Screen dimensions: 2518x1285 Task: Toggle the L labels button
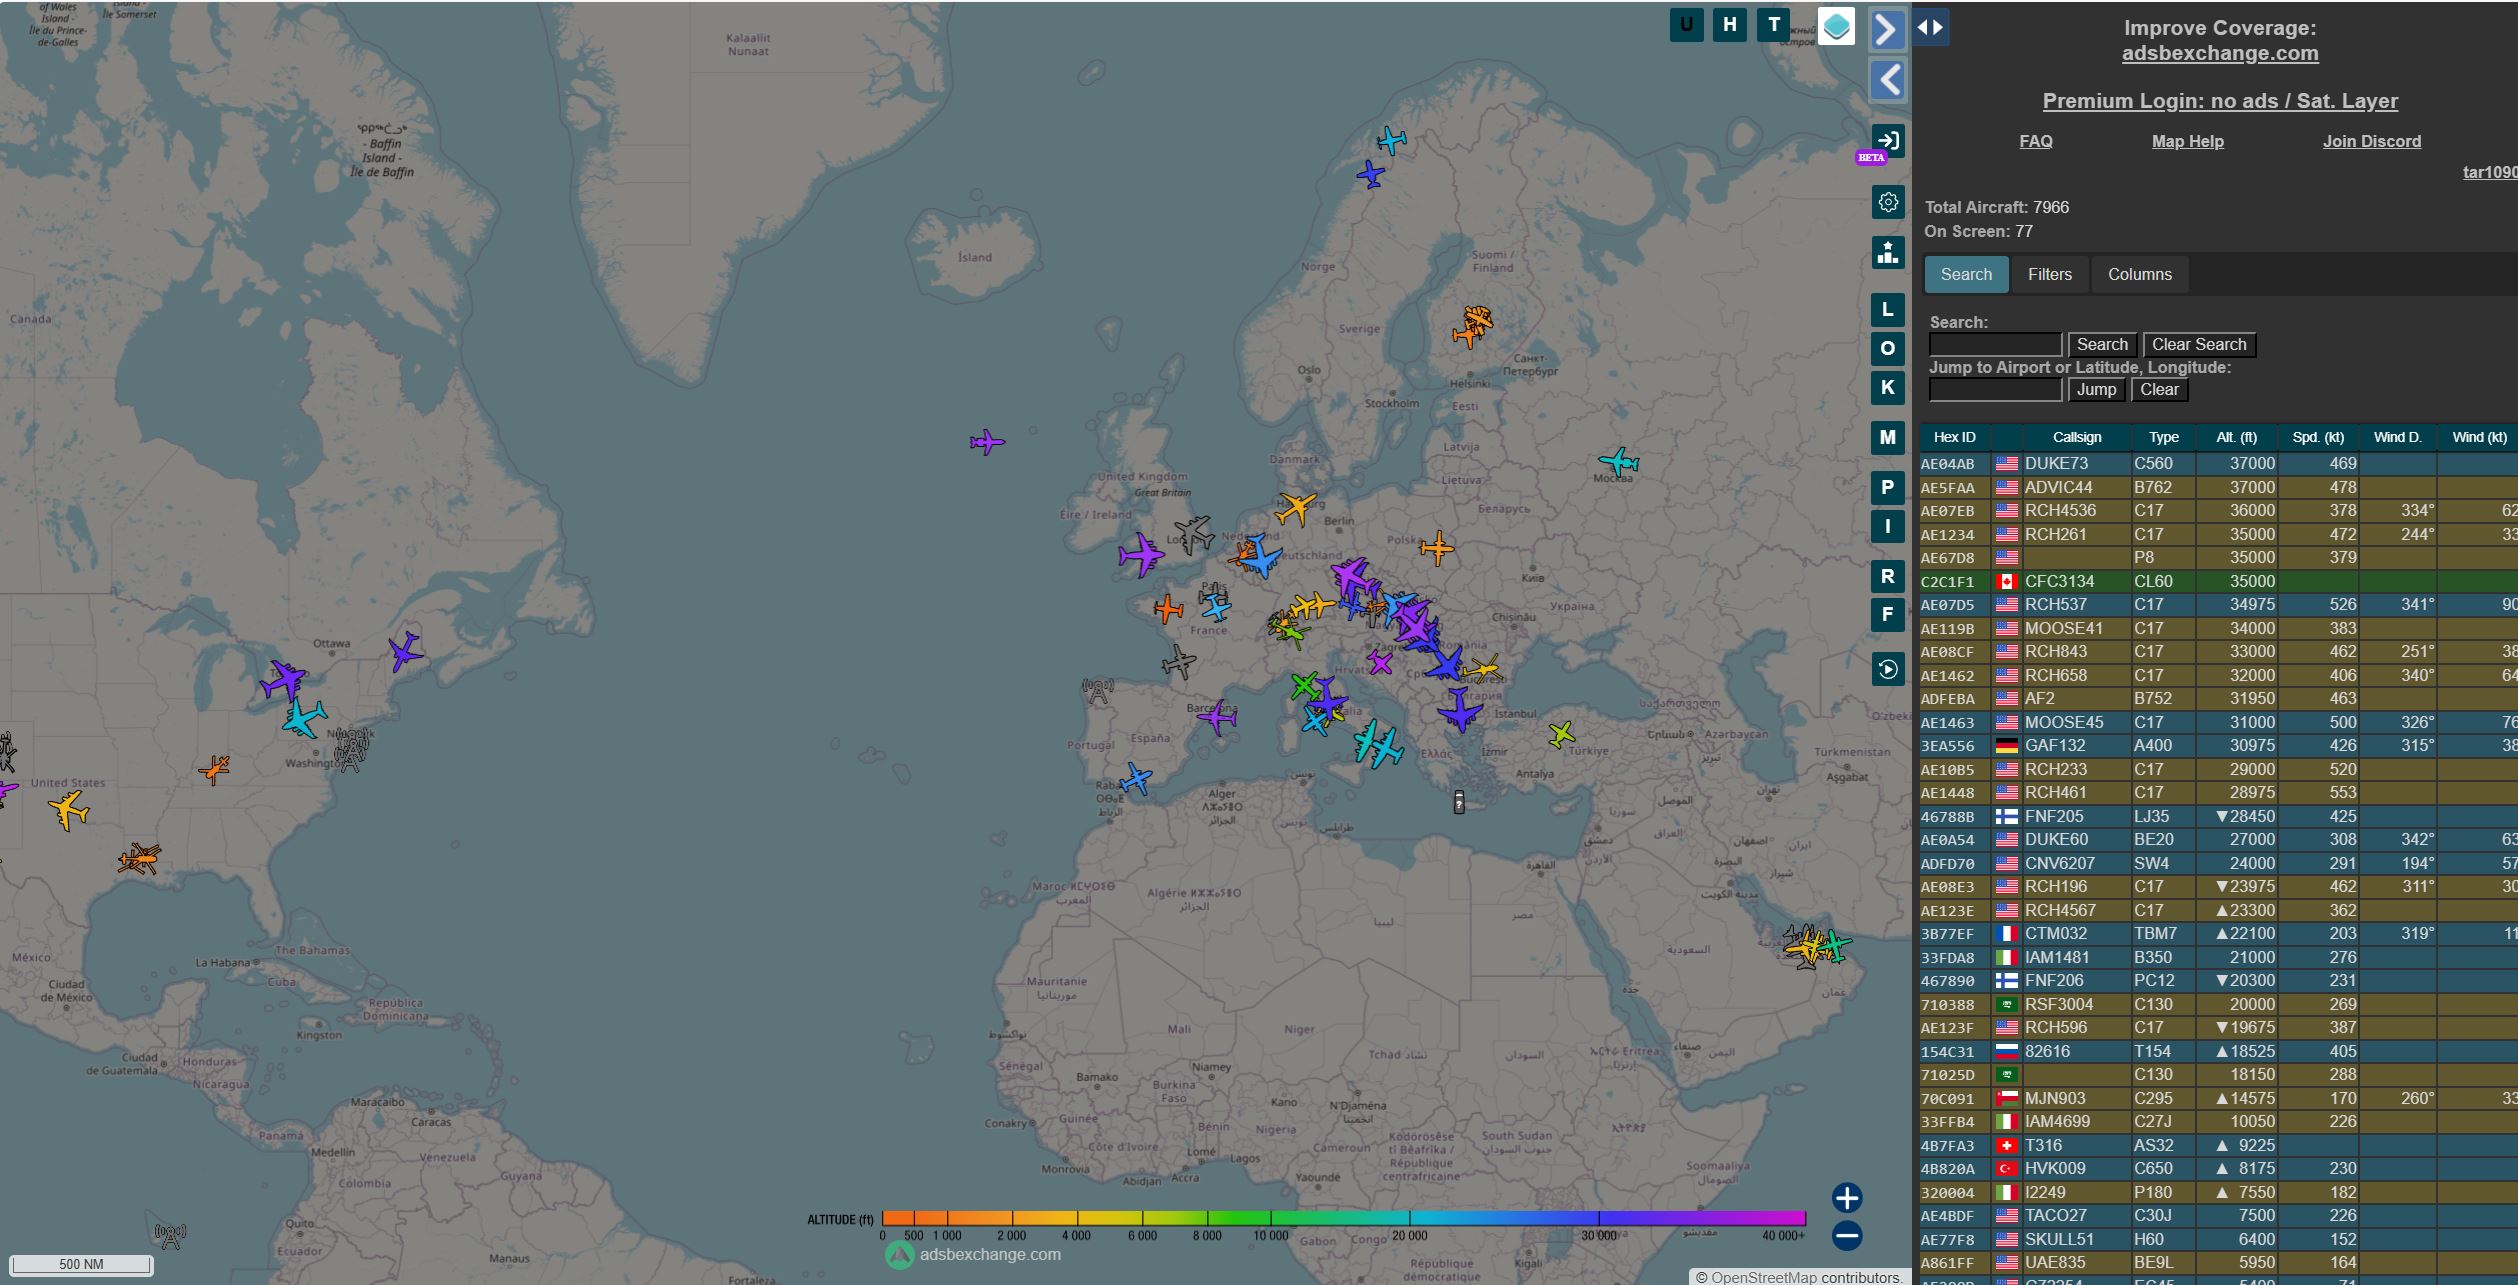[1887, 310]
